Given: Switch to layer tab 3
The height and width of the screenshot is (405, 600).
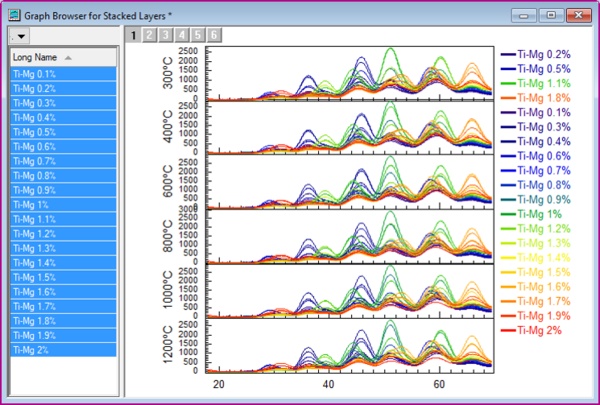Looking at the screenshot, I should point(165,35).
